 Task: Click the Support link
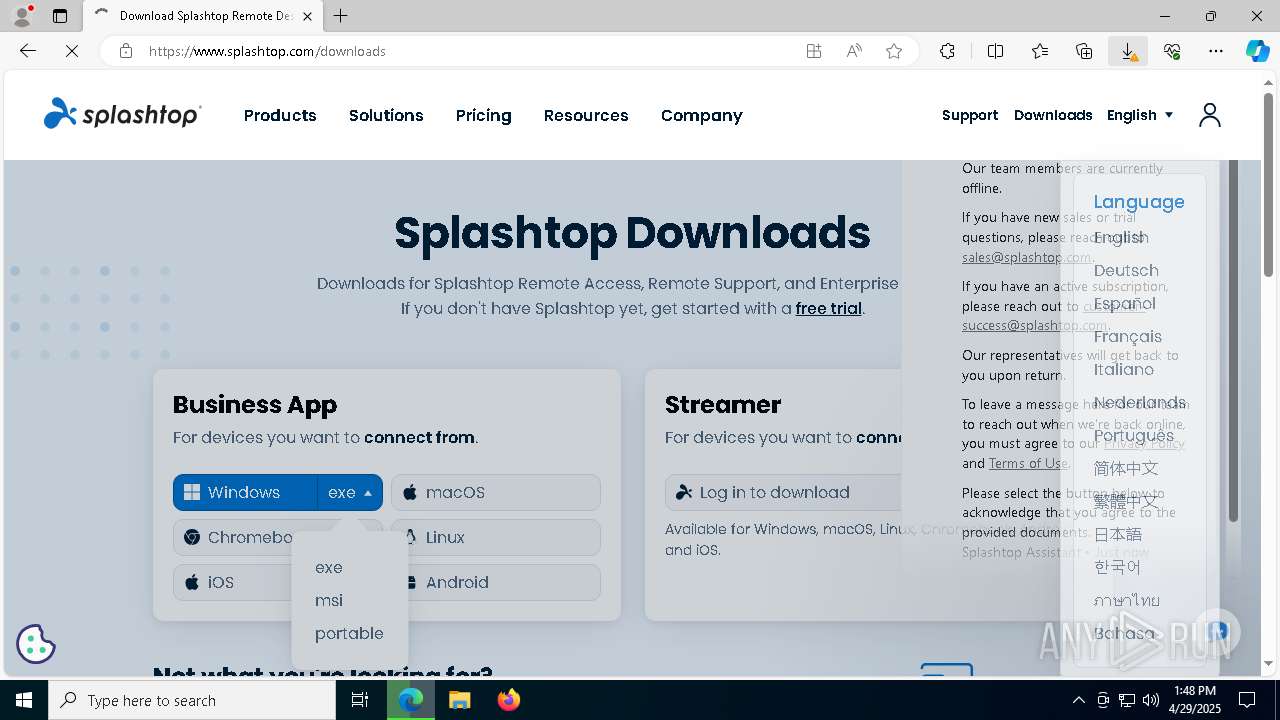[x=970, y=115]
